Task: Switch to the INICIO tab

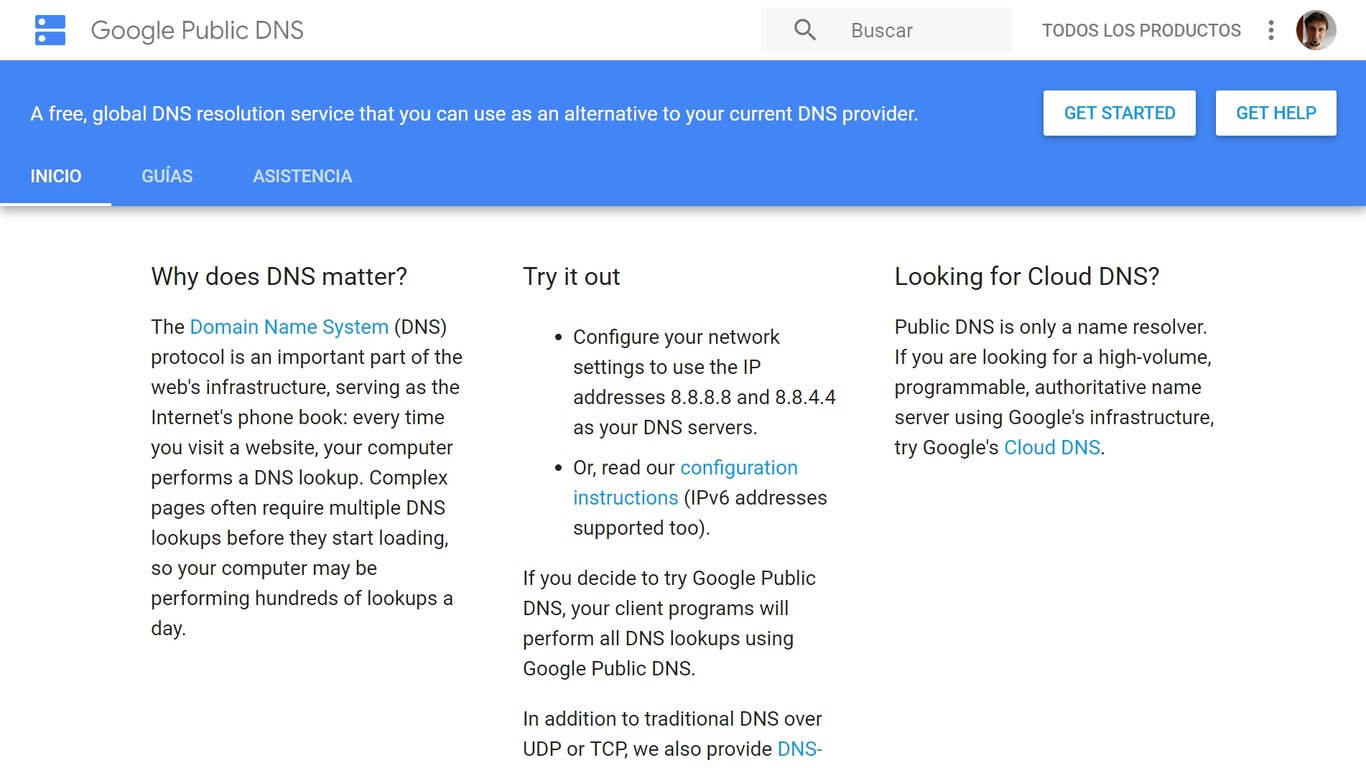Action: coord(56,176)
